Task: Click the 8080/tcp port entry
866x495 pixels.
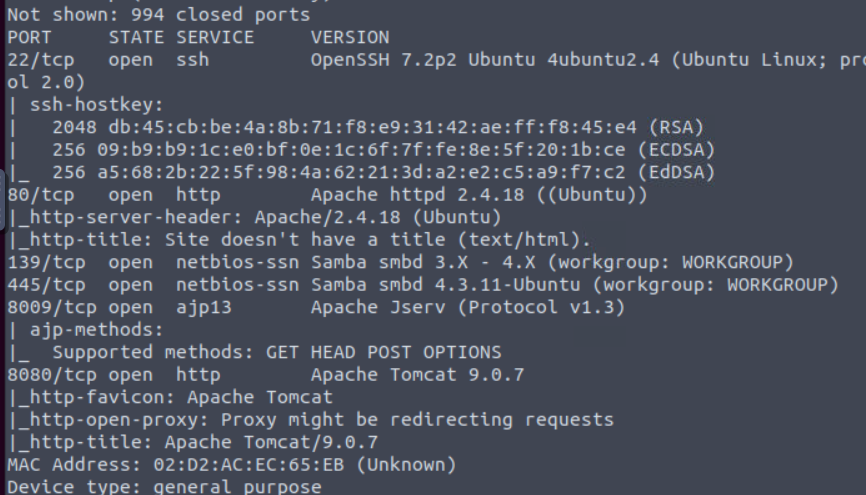Action: [x=52, y=375]
